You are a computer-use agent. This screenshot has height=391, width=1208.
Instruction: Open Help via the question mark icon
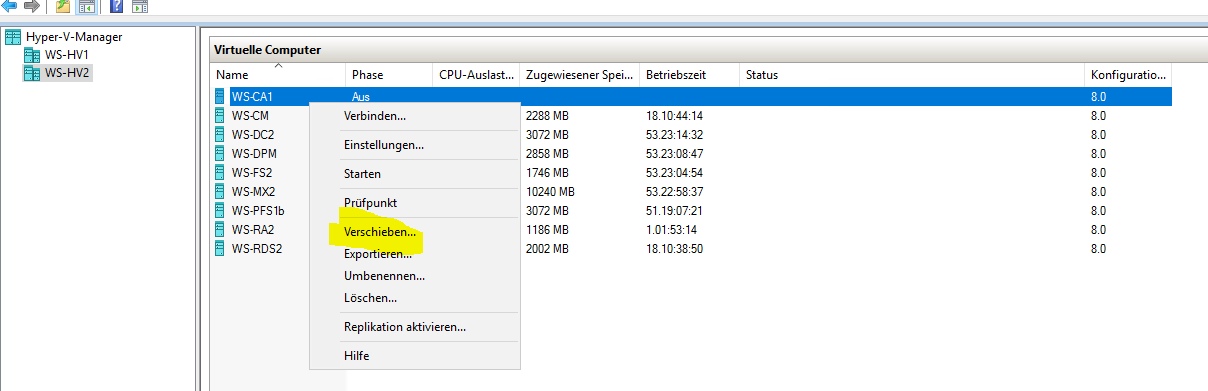(x=117, y=6)
